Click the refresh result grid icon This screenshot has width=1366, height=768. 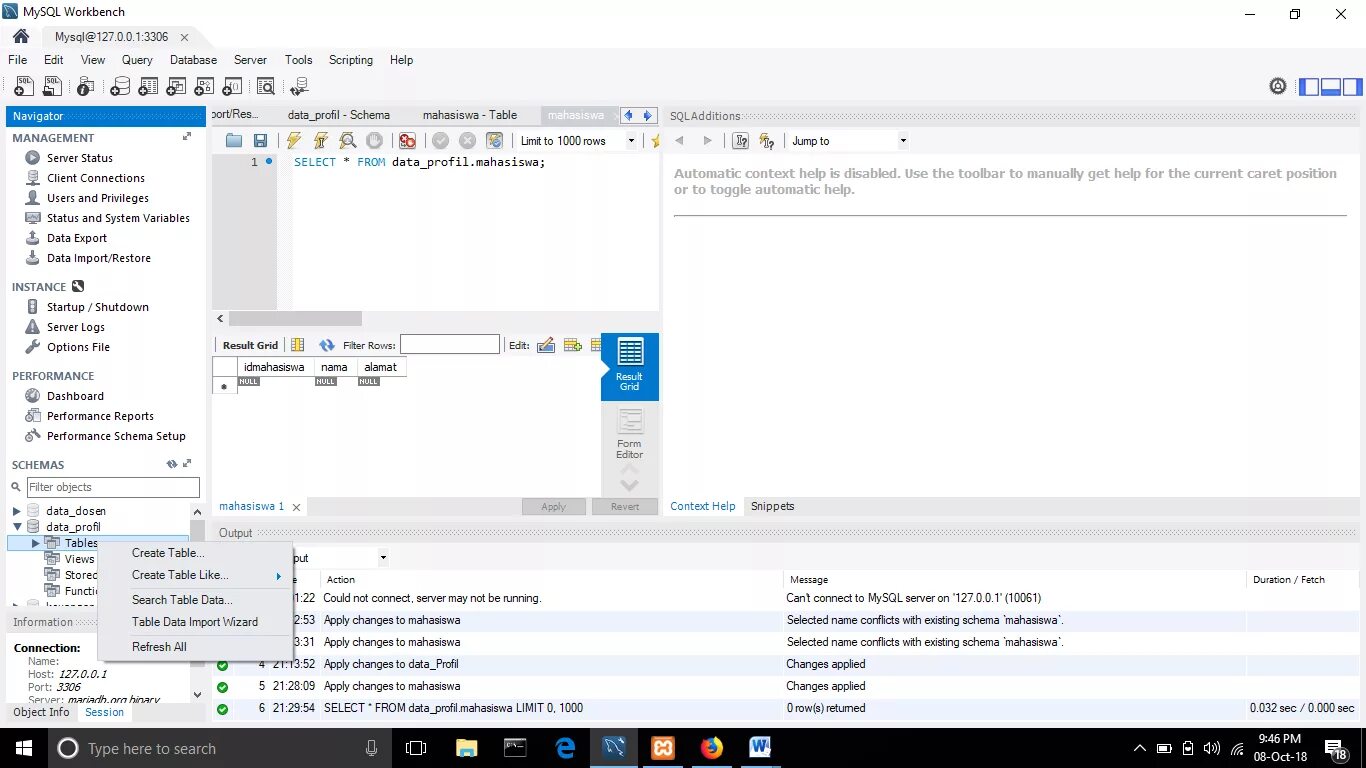(x=326, y=345)
